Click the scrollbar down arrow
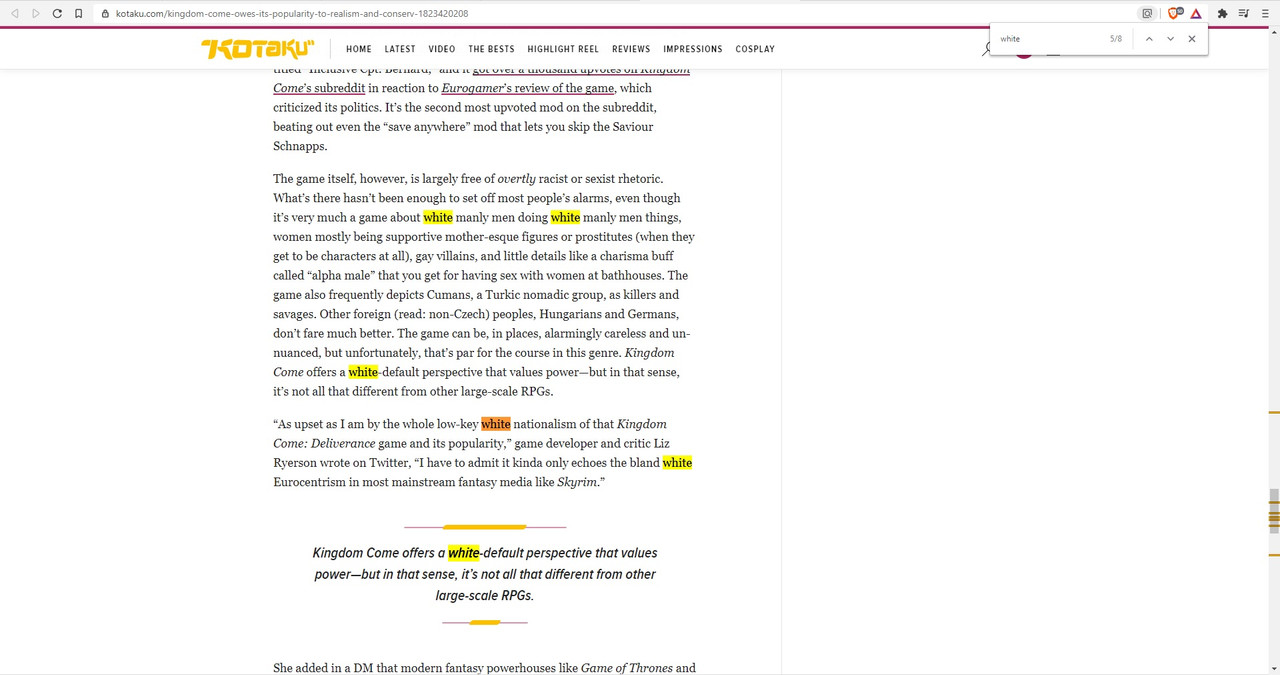 1274,668
